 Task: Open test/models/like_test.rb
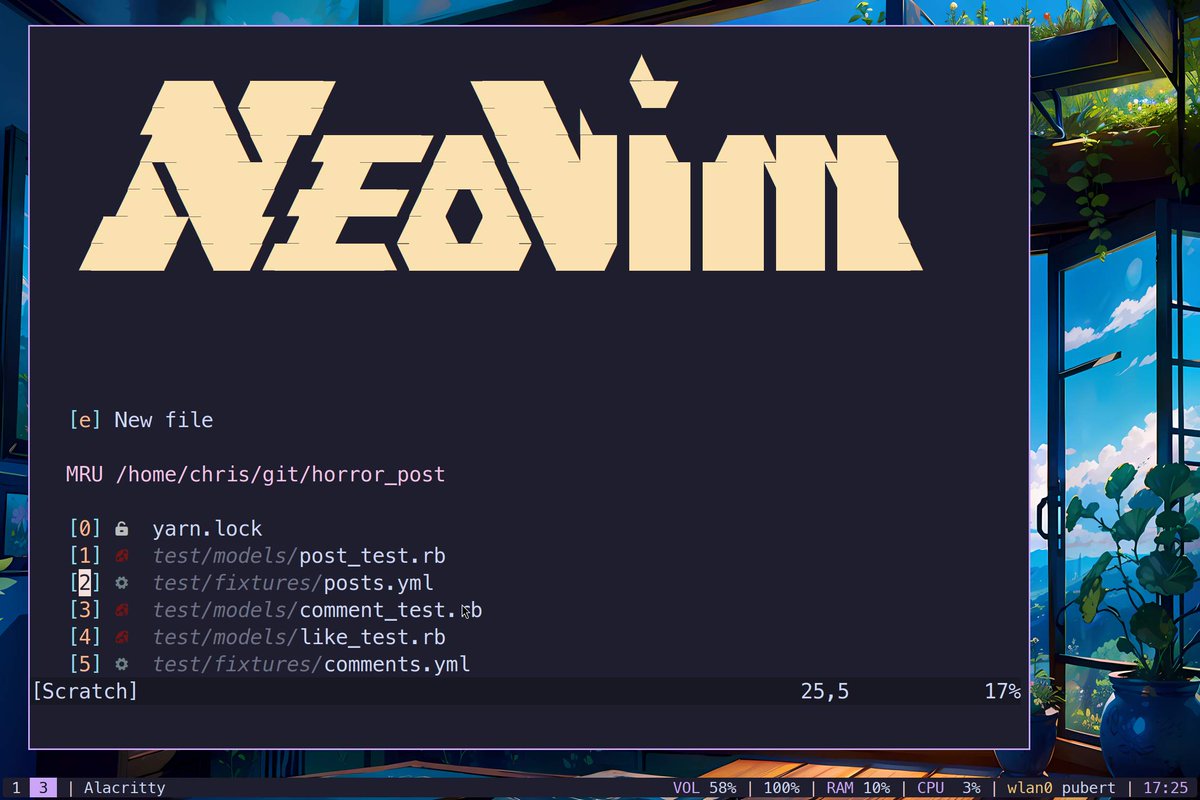299,637
